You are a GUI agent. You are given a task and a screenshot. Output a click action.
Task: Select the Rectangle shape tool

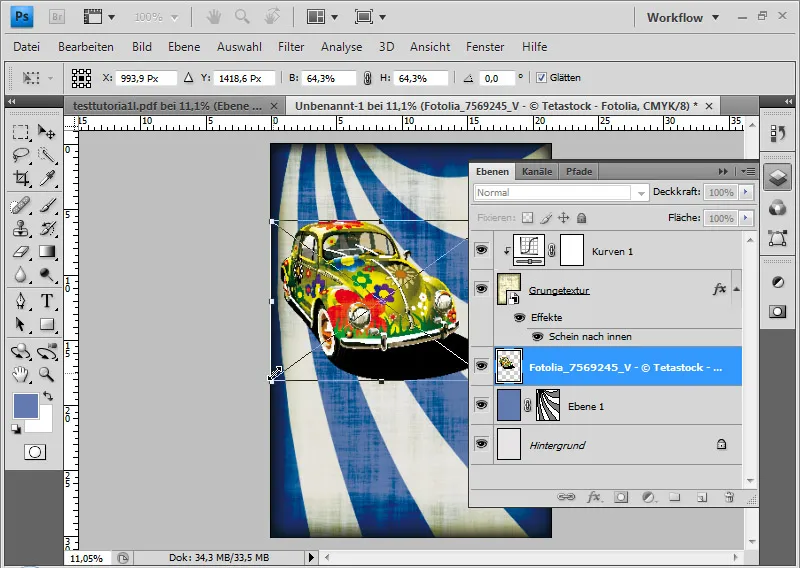47,324
